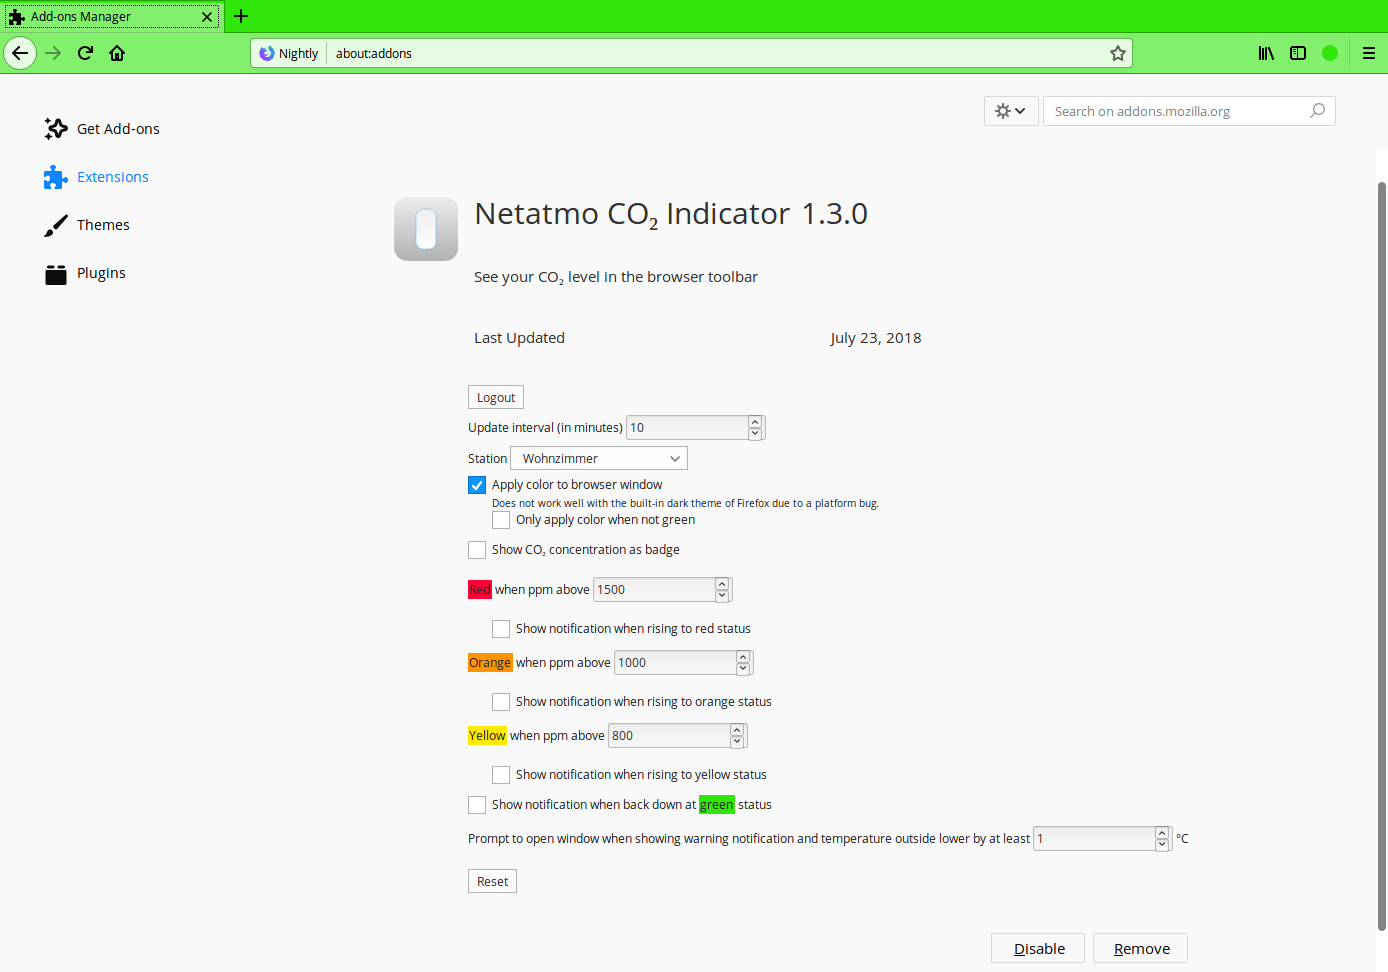Increase the temperature difference value

click(1162, 833)
